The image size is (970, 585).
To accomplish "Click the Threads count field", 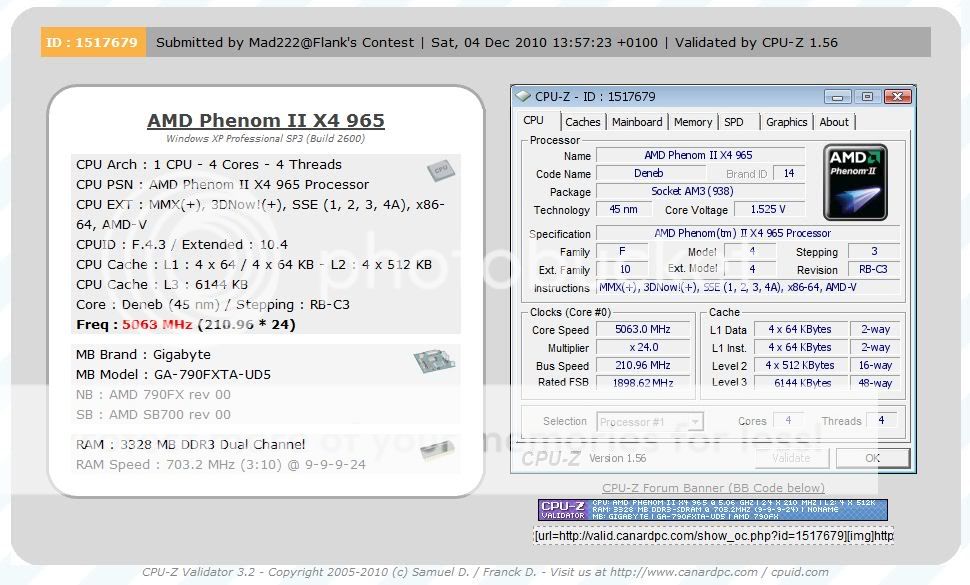I will [x=882, y=421].
